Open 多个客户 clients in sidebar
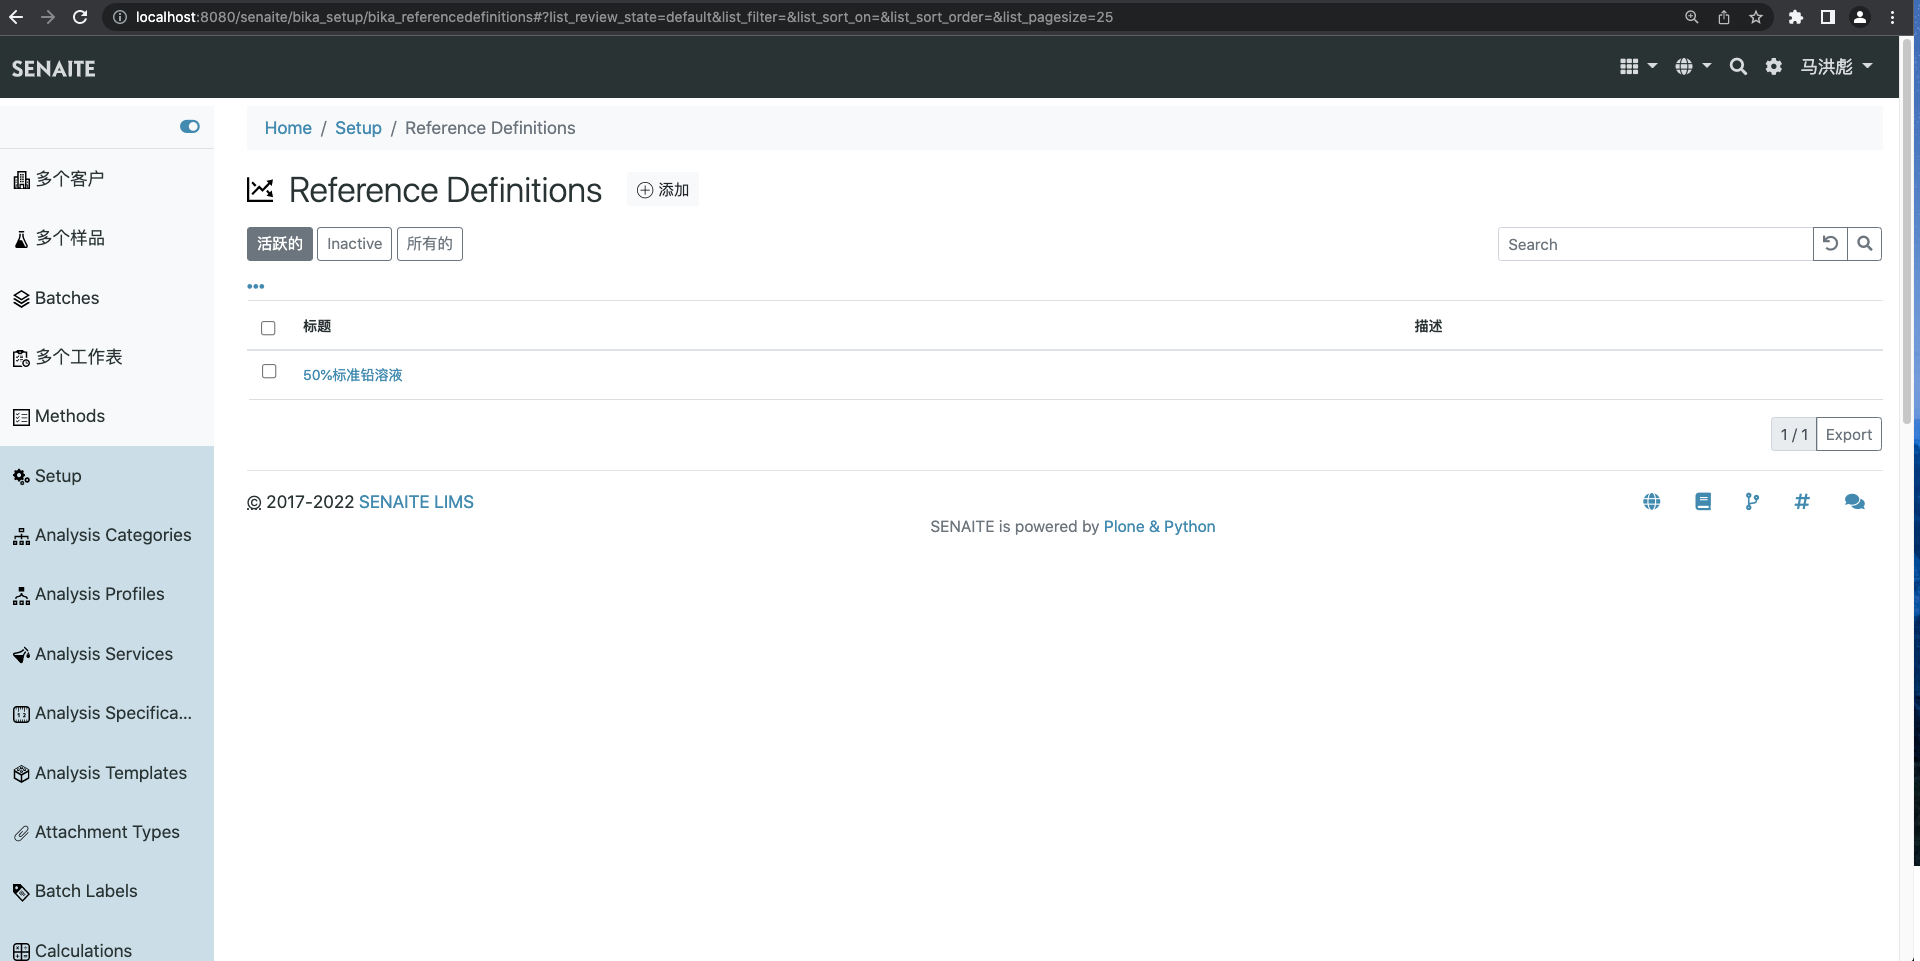Image resolution: width=1920 pixels, height=961 pixels. point(59,179)
